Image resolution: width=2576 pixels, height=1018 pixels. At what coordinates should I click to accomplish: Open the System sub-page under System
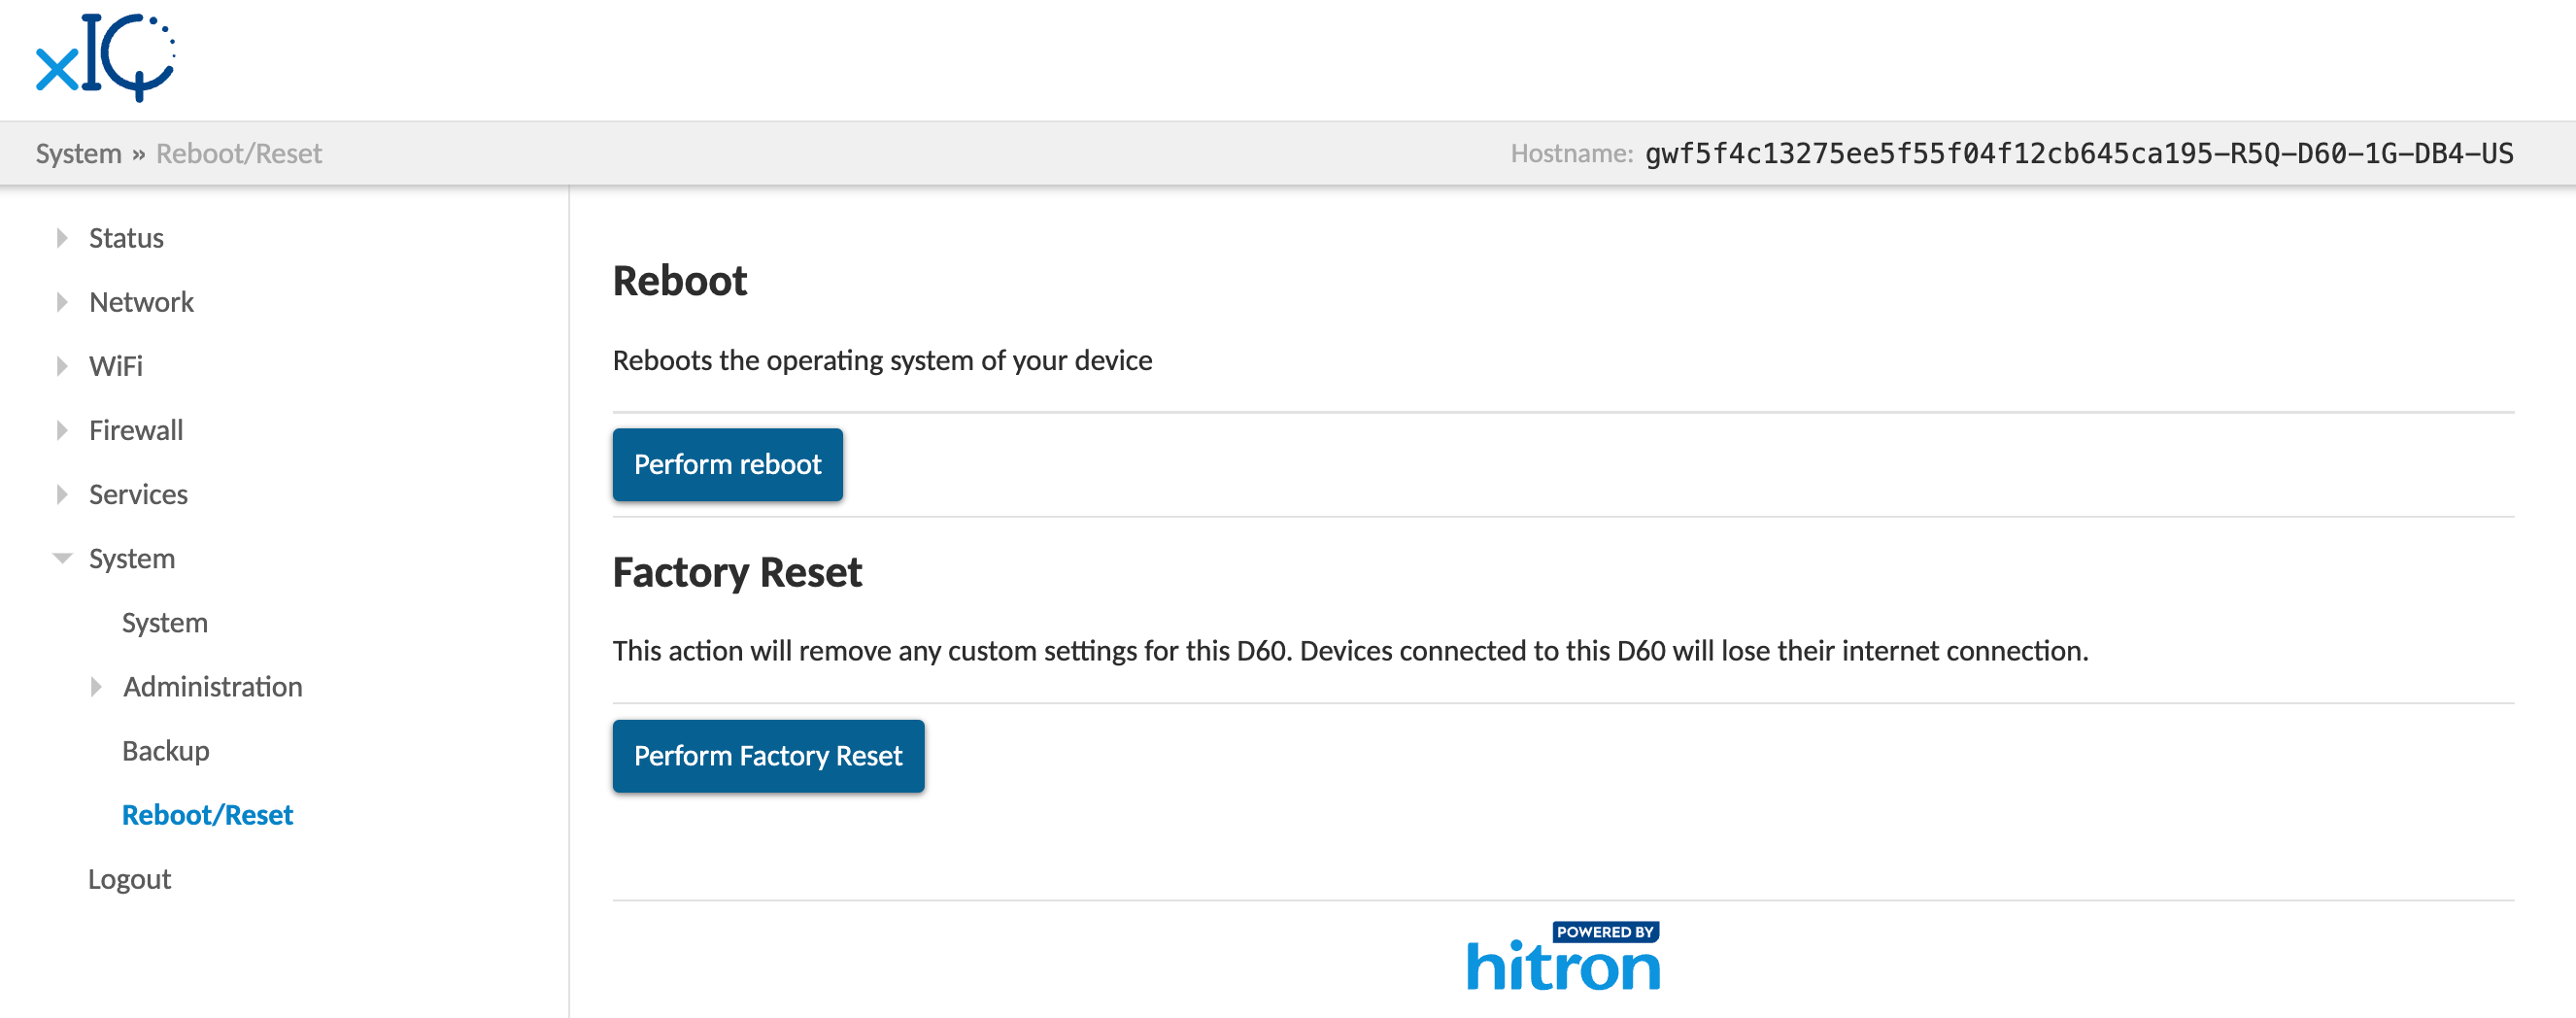click(165, 623)
